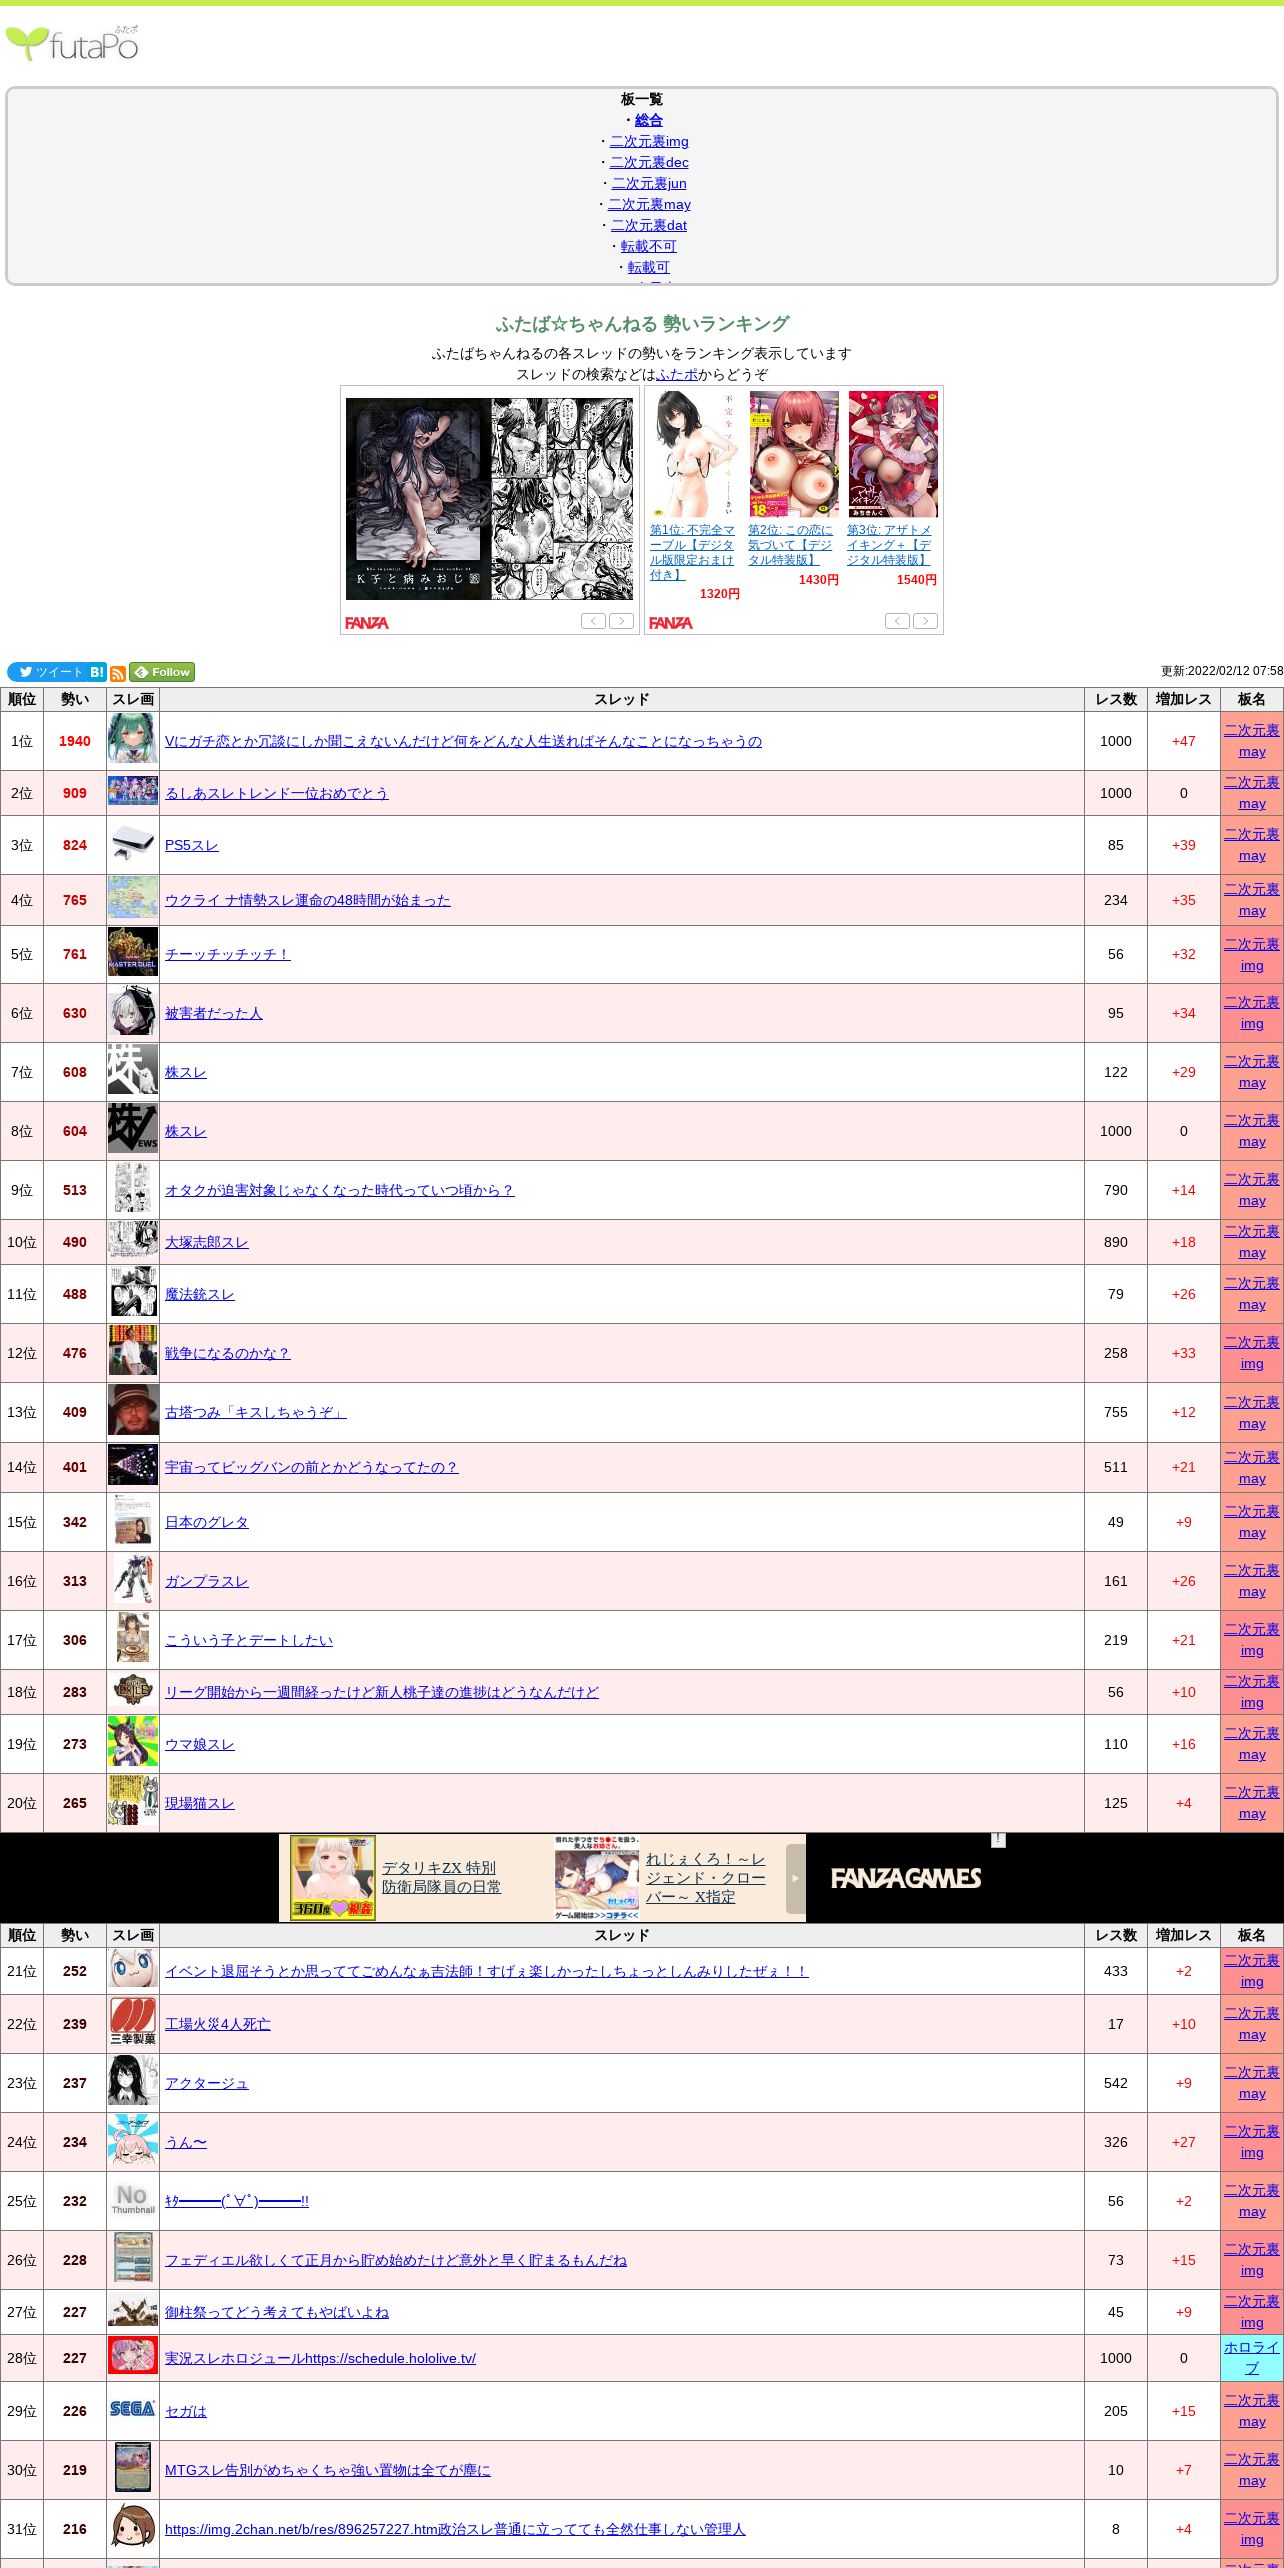Click the +47 reply increase value
This screenshot has width=1284, height=2568.
point(1183,741)
